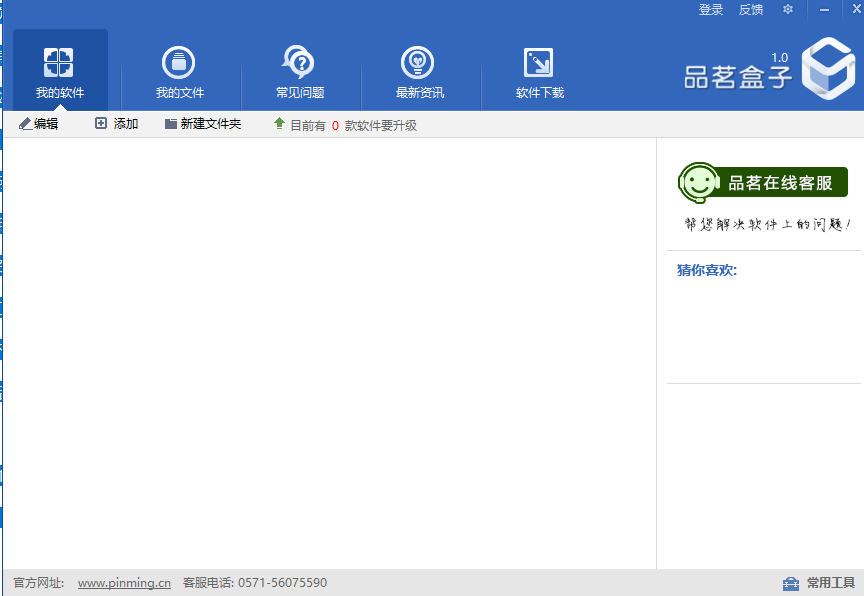Open the 反馈 feedback link
The image size is (864, 596).
click(750, 9)
